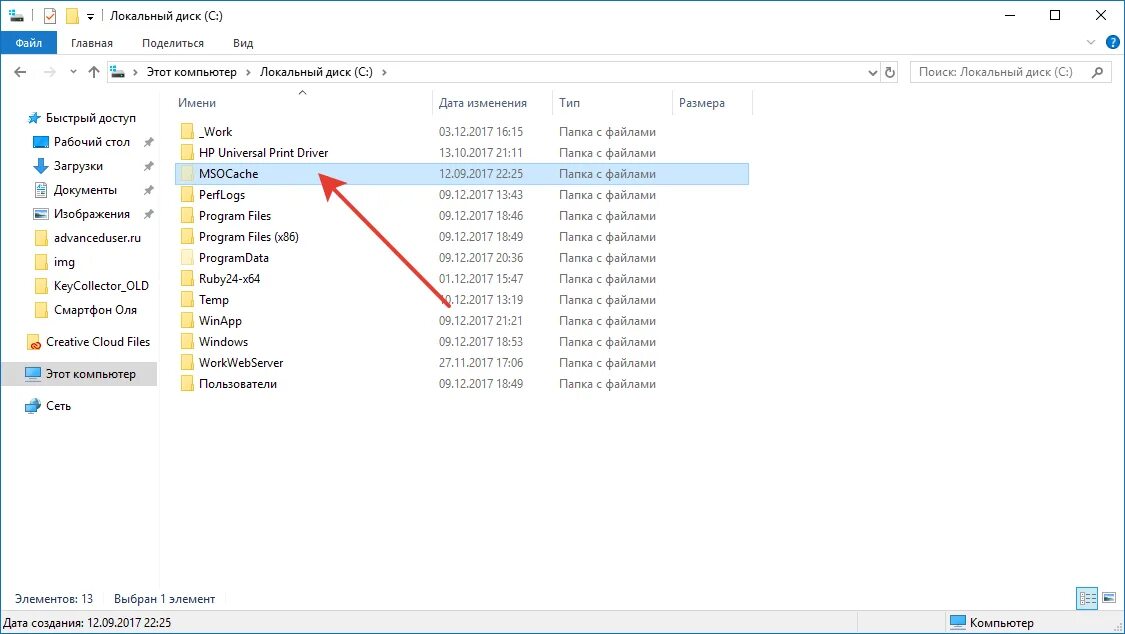Viewport: 1125px width, 634px height.
Task: Click Этот компьютер in the address breadcrumb
Action: 192,72
